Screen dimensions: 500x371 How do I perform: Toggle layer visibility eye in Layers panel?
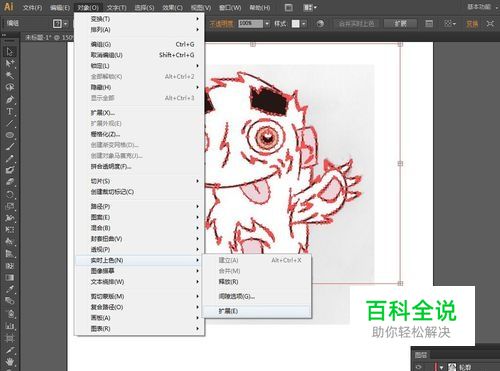419,367
